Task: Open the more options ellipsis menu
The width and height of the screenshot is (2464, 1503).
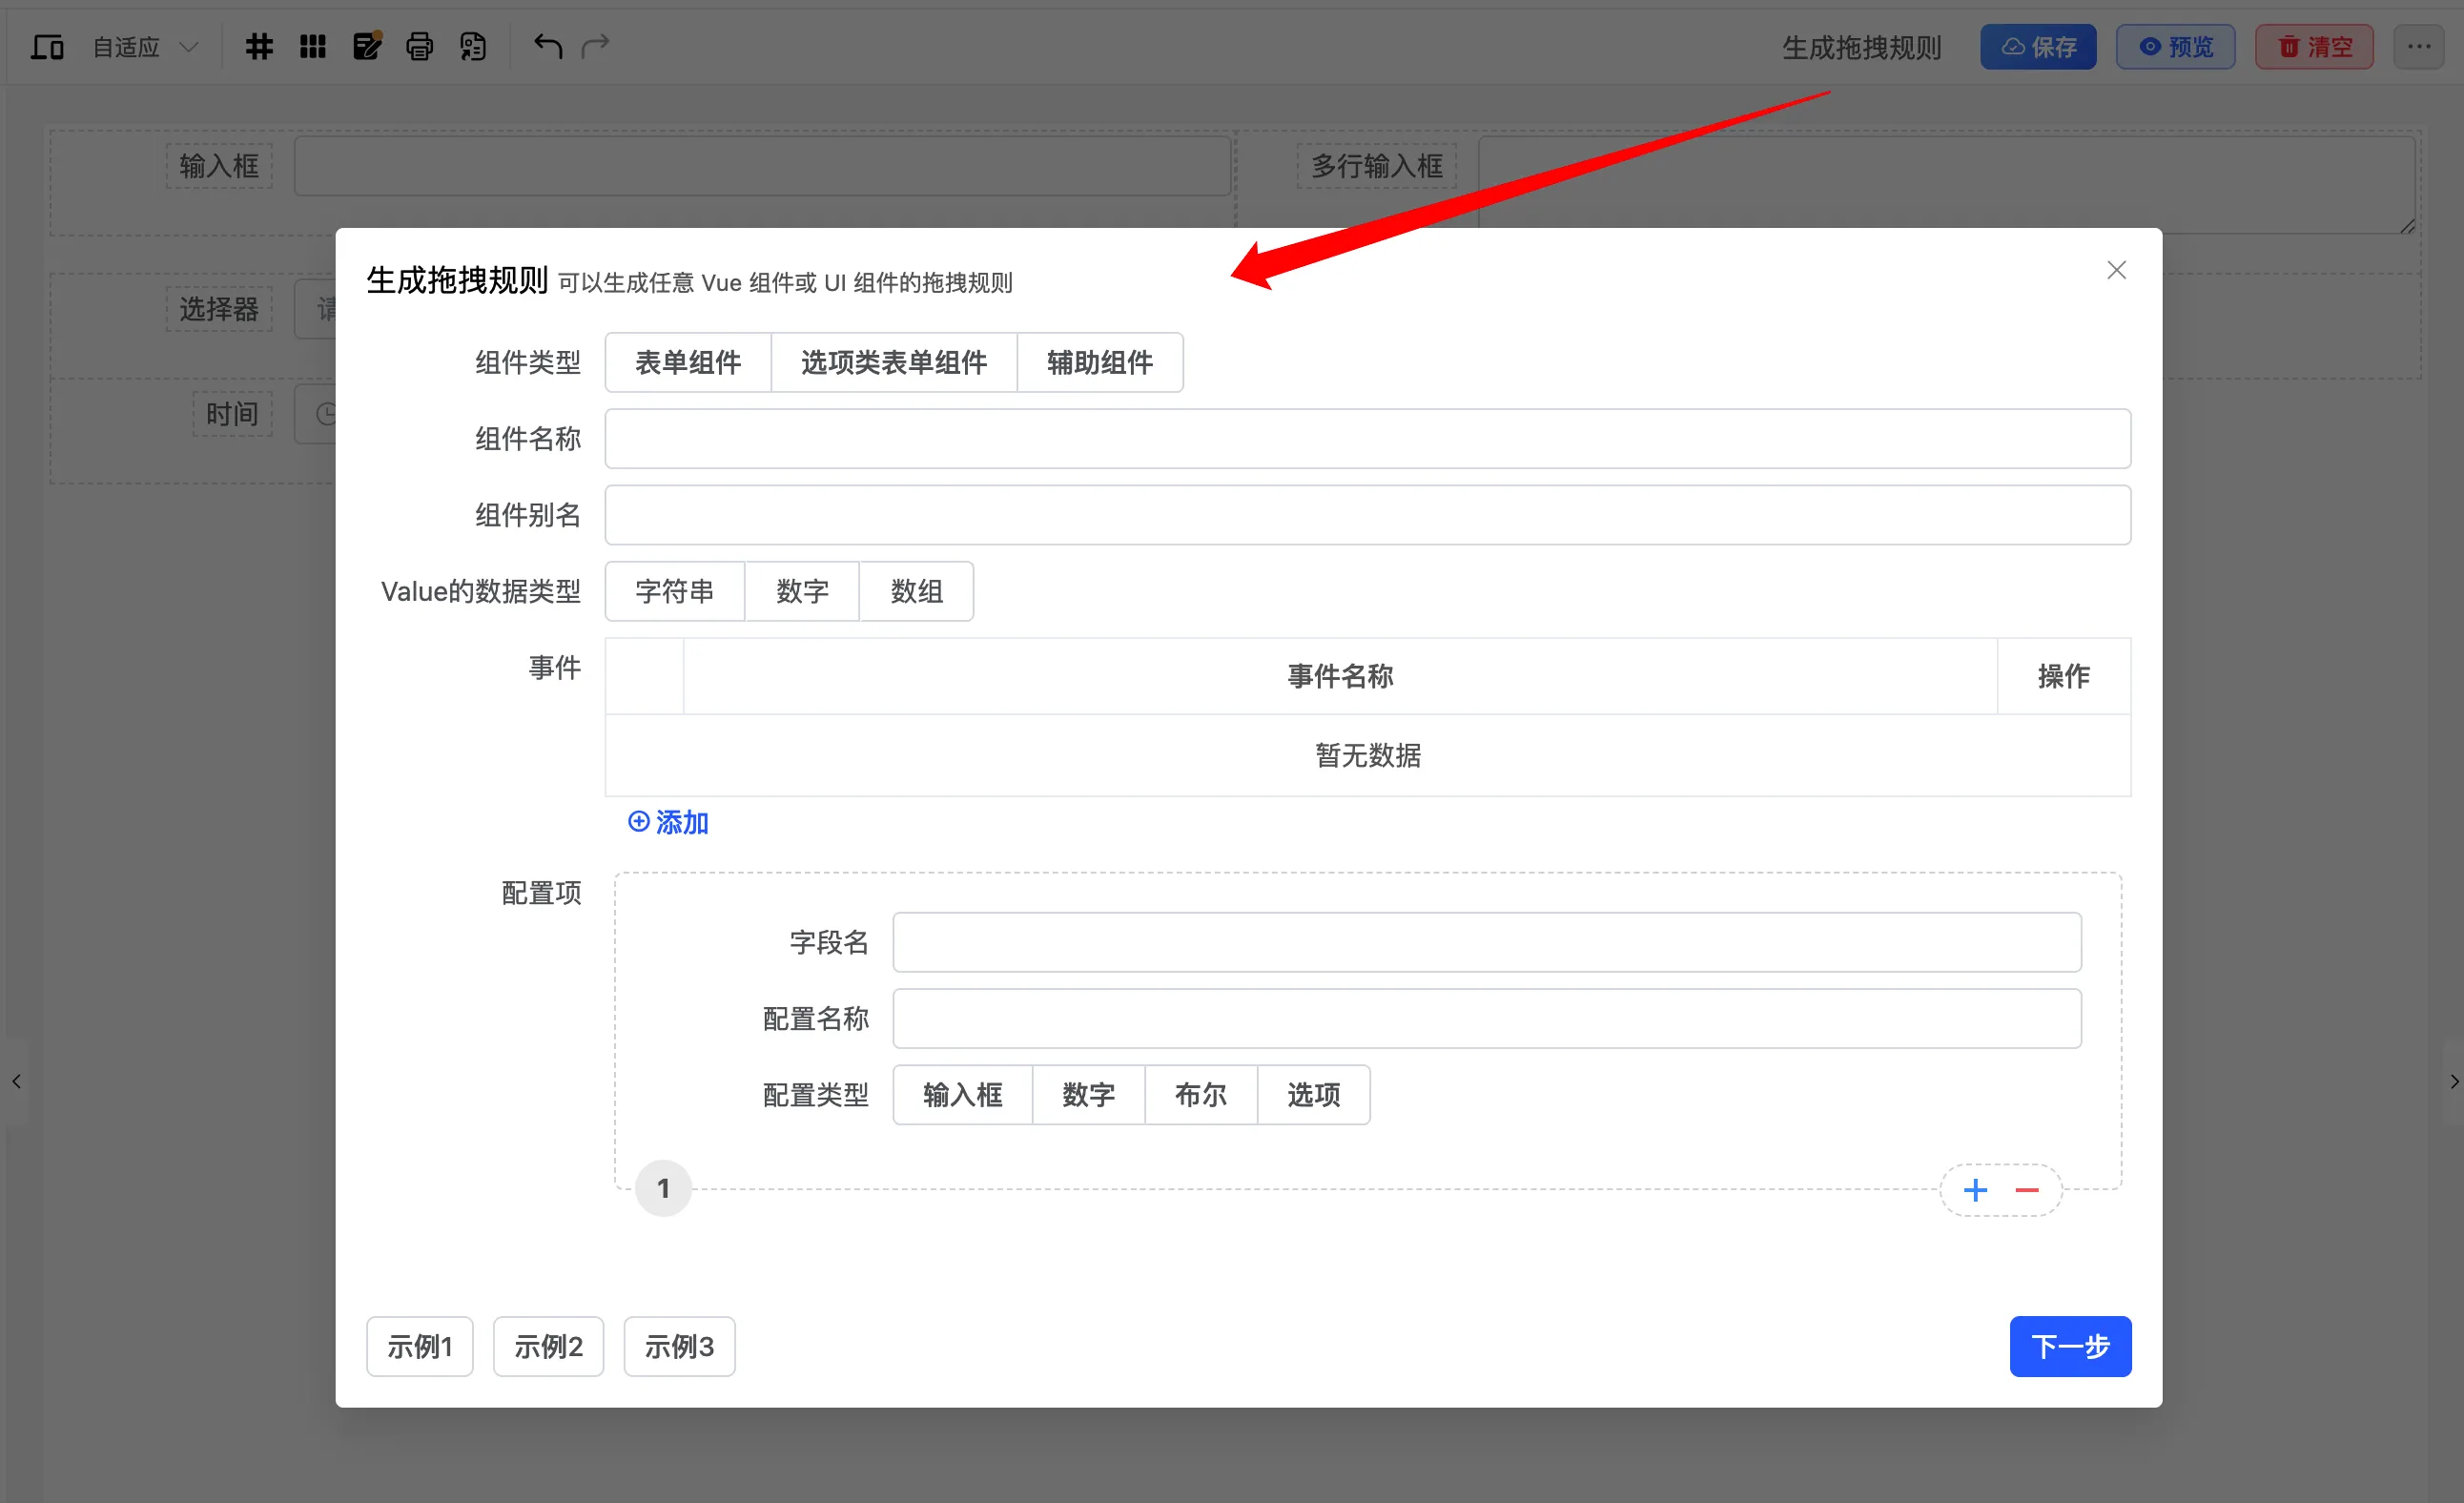Action: pyautogui.click(x=2420, y=46)
